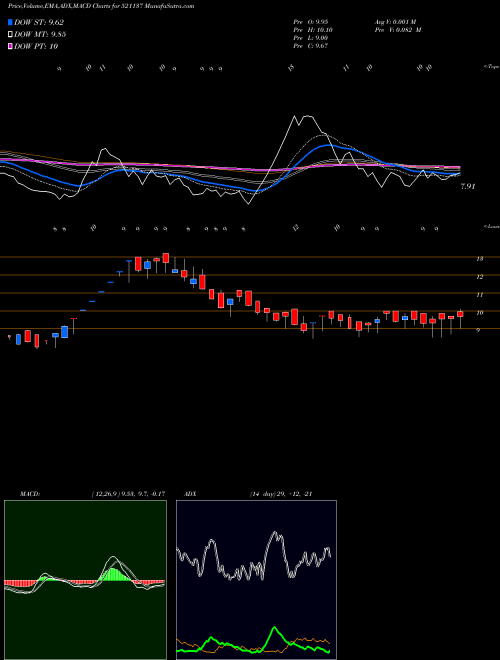Click the '<Lows' marker label
The height and width of the screenshot is (660, 500).
tap(491, 226)
